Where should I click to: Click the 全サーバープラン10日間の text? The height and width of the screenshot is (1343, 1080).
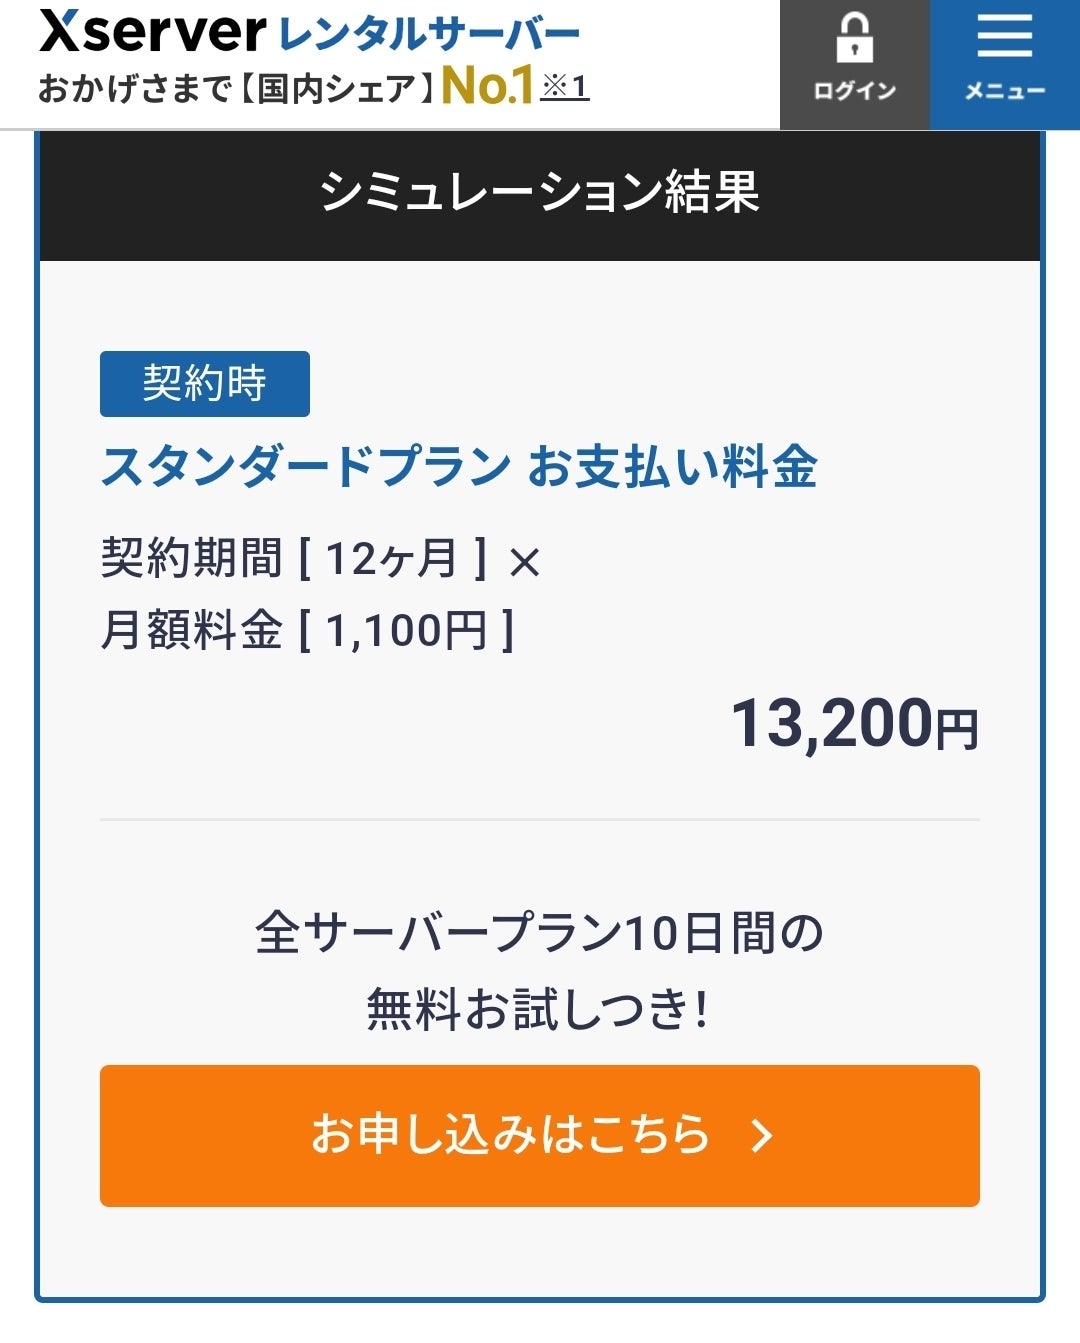pyautogui.click(x=540, y=933)
